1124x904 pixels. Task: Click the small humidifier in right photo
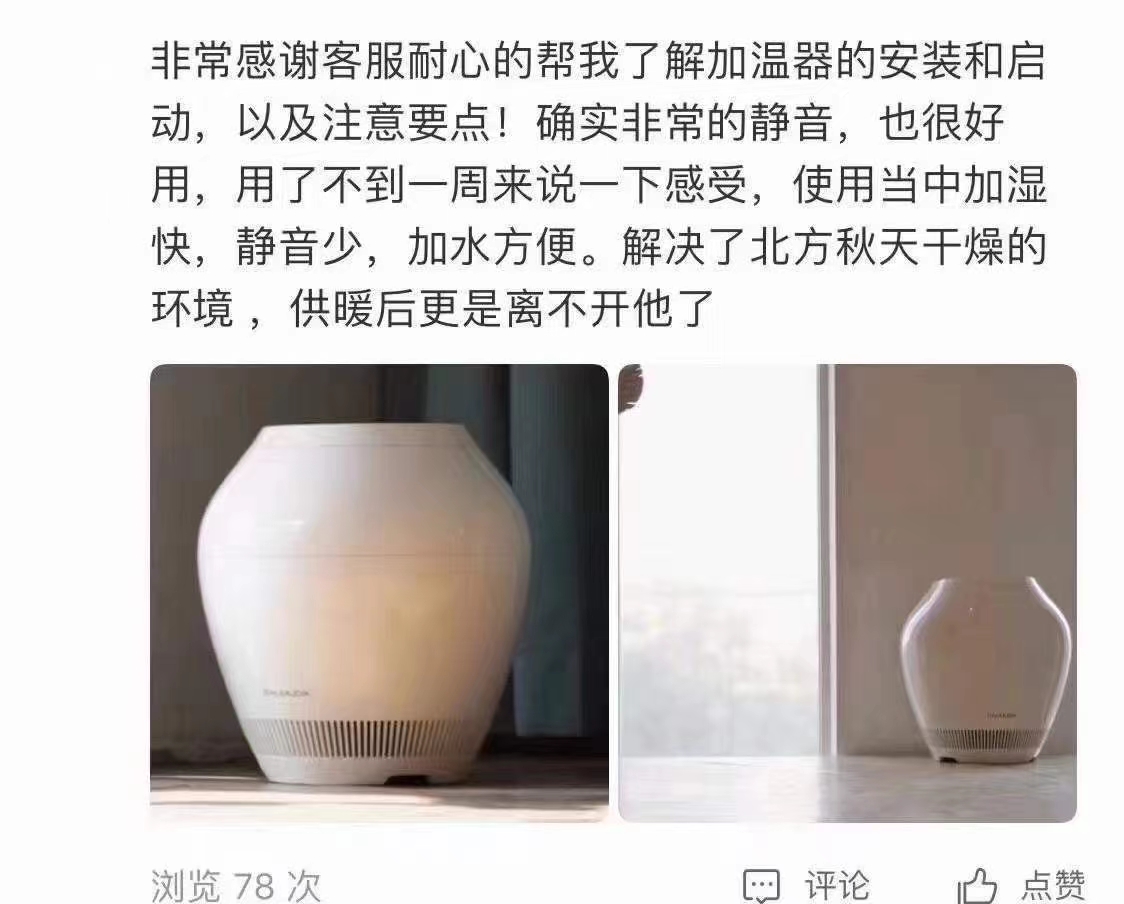pyautogui.click(x=986, y=669)
